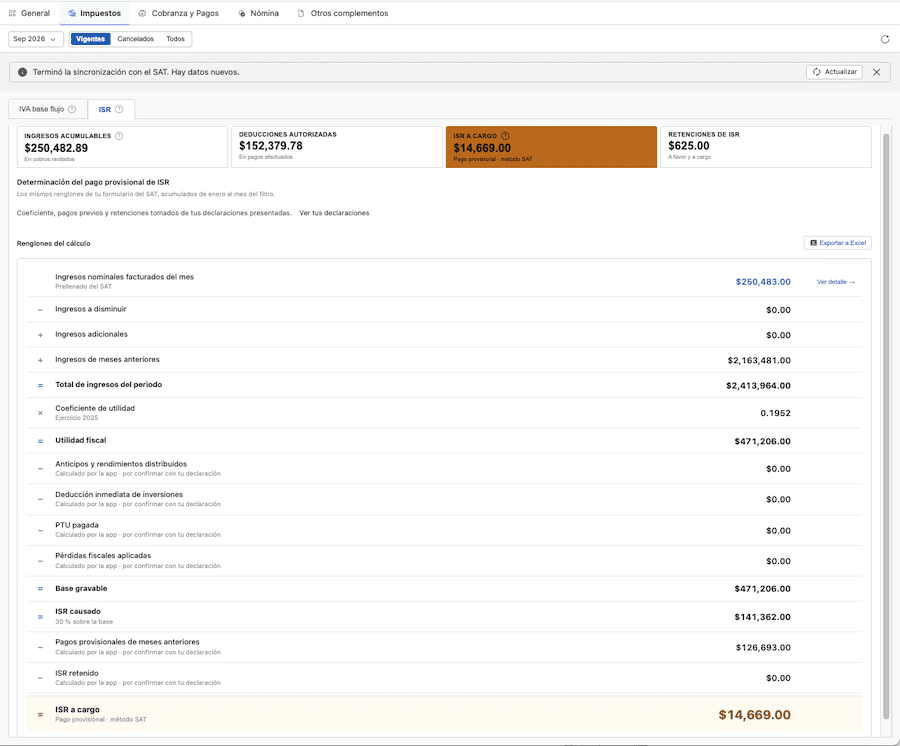The image size is (900, 746).
Task: Click help icon next to Ingresos Acumulables
Action: click(x=119, y=136)
